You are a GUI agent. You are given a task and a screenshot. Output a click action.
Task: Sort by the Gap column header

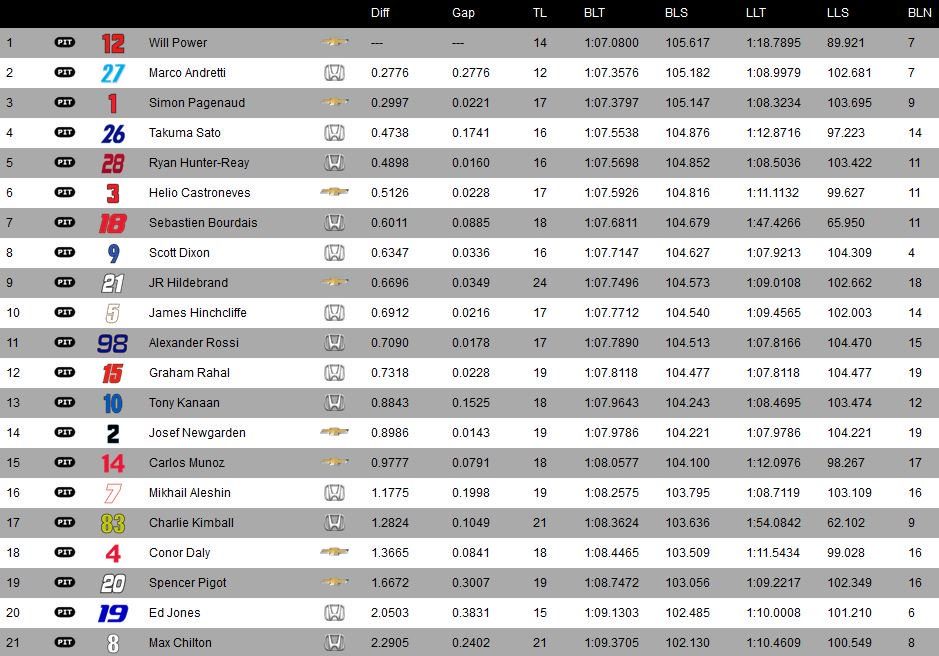click(x=463, y=13)
